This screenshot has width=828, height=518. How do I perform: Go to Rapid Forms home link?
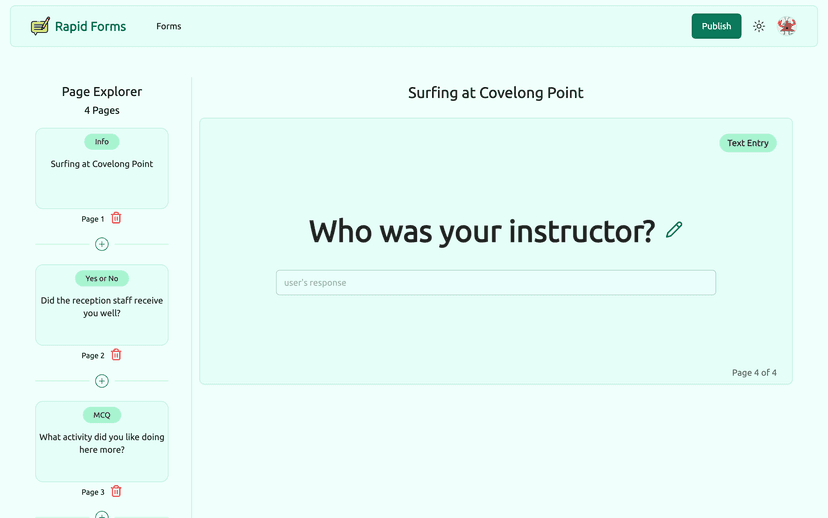click(90, 27)
